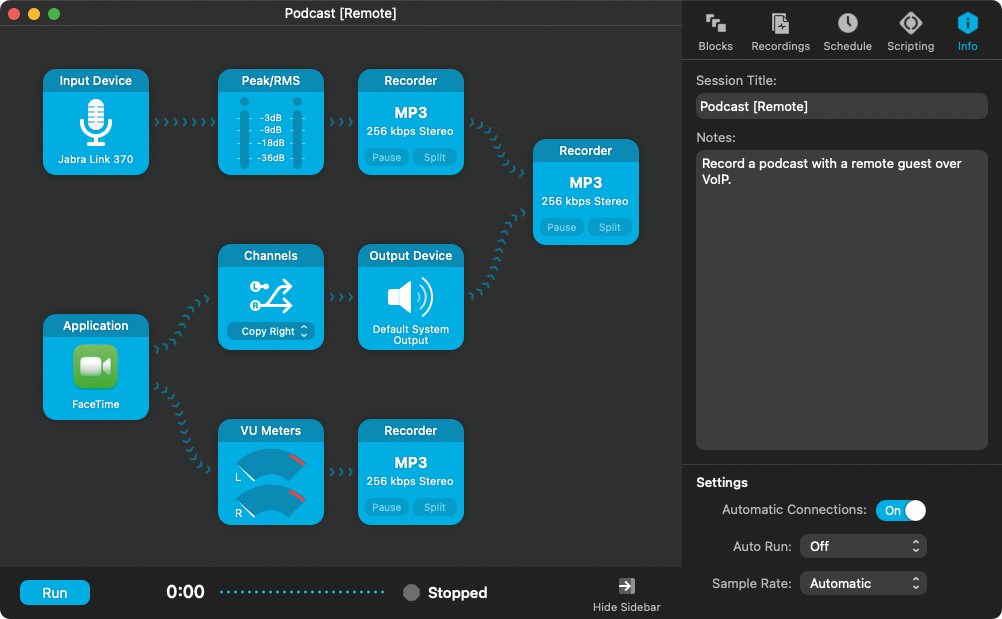Click the channel routing icon in Channels block
The image size is (1002, 619).
point(271,296)
